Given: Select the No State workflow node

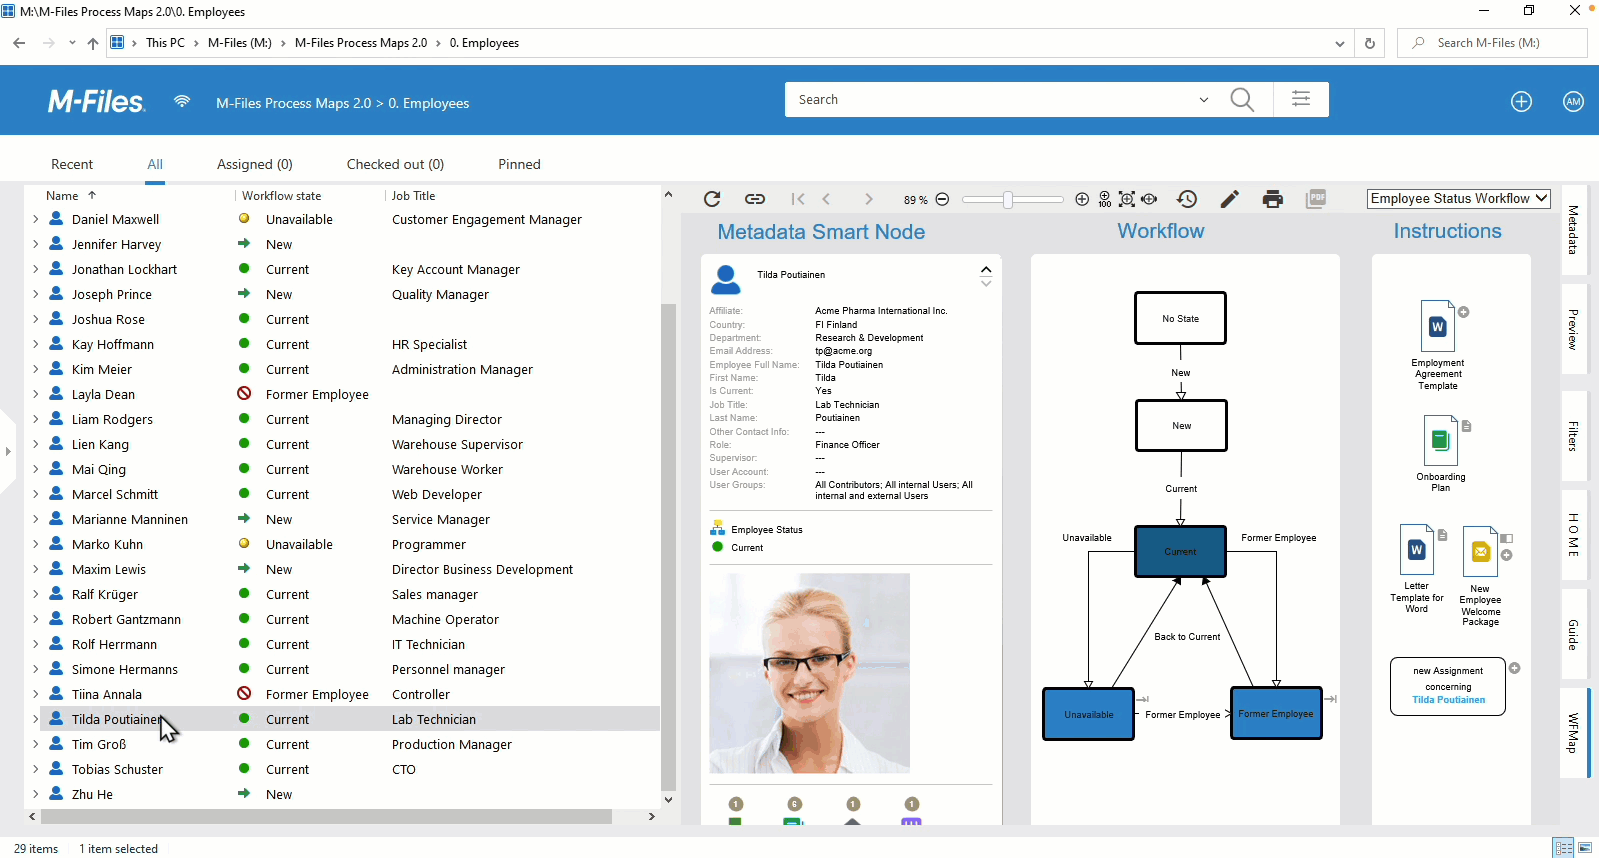Looking at the screenshot, I should tap(1180, 318).
